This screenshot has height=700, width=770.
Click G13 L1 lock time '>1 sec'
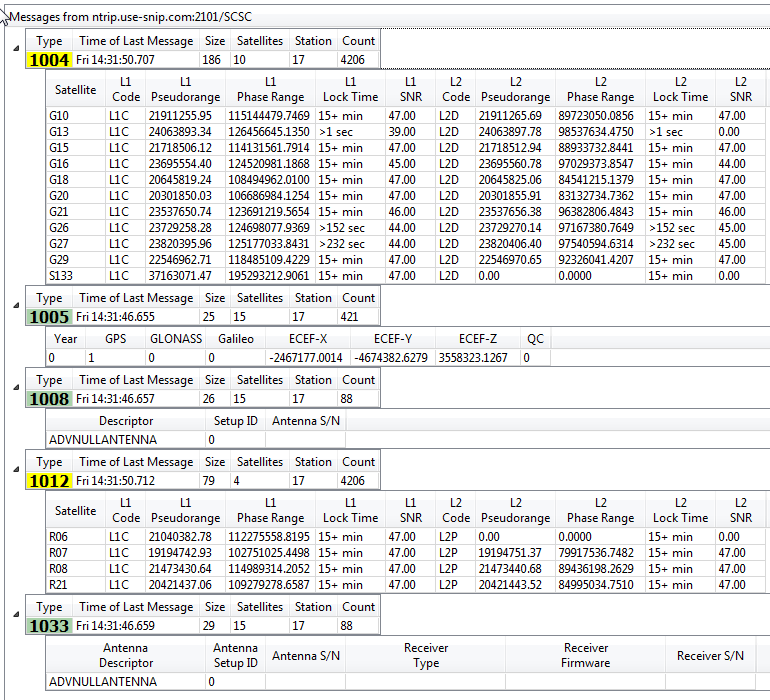(x=335, y=132)
